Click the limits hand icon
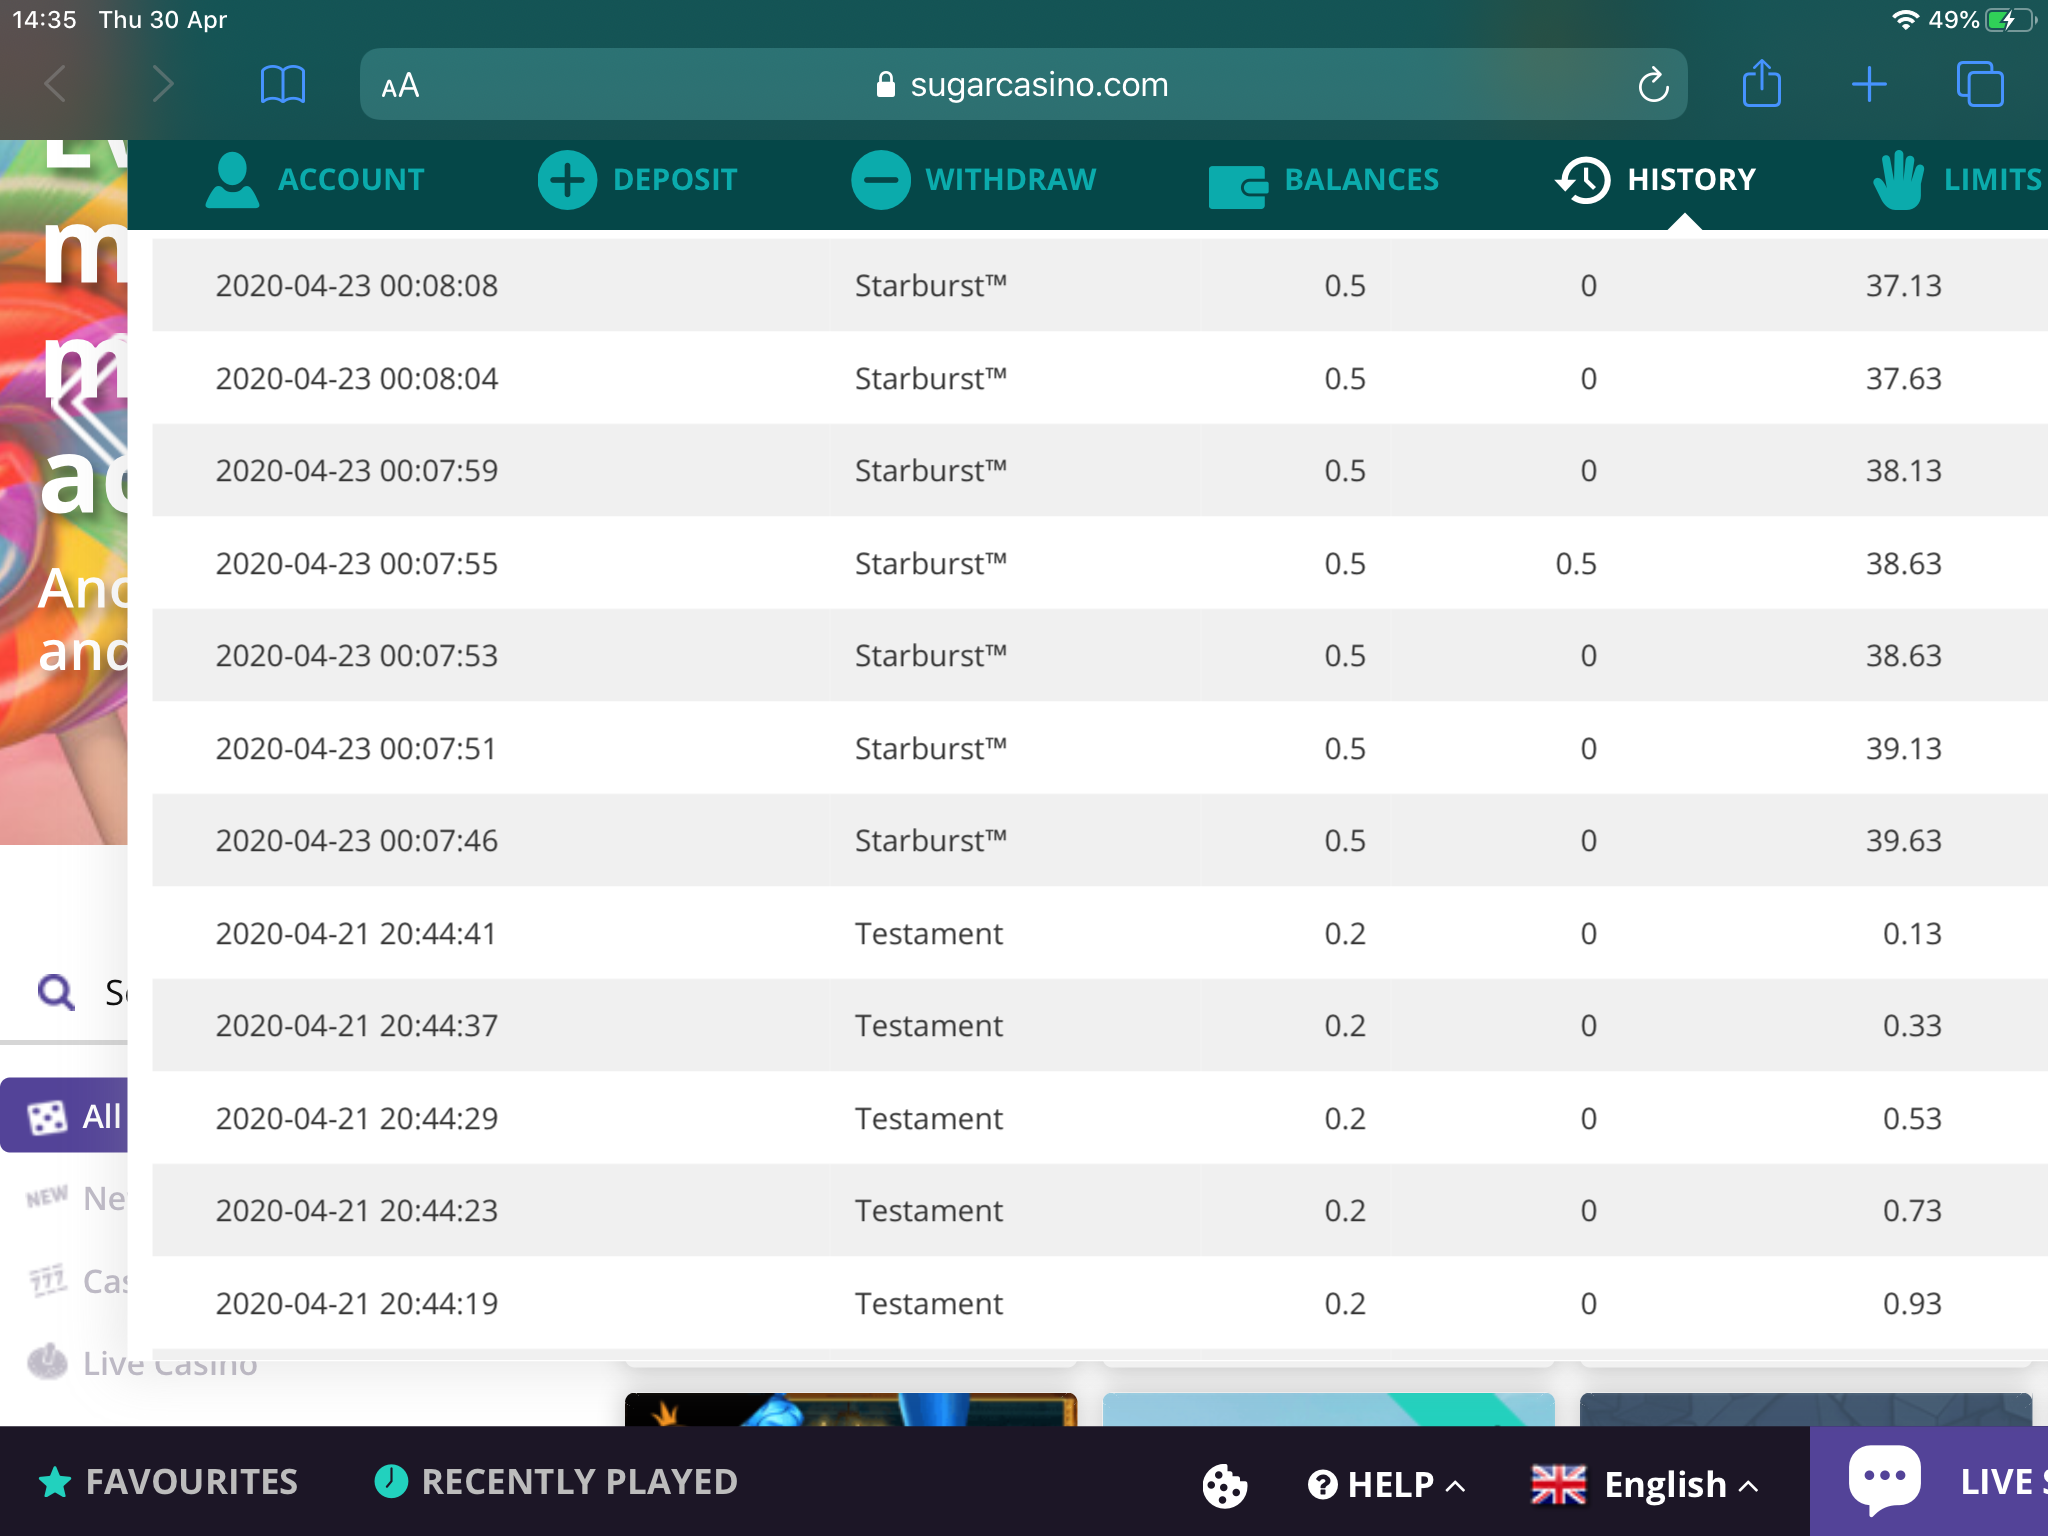Screen dimensions: 2048x1536 click(x=1898, y=180)
